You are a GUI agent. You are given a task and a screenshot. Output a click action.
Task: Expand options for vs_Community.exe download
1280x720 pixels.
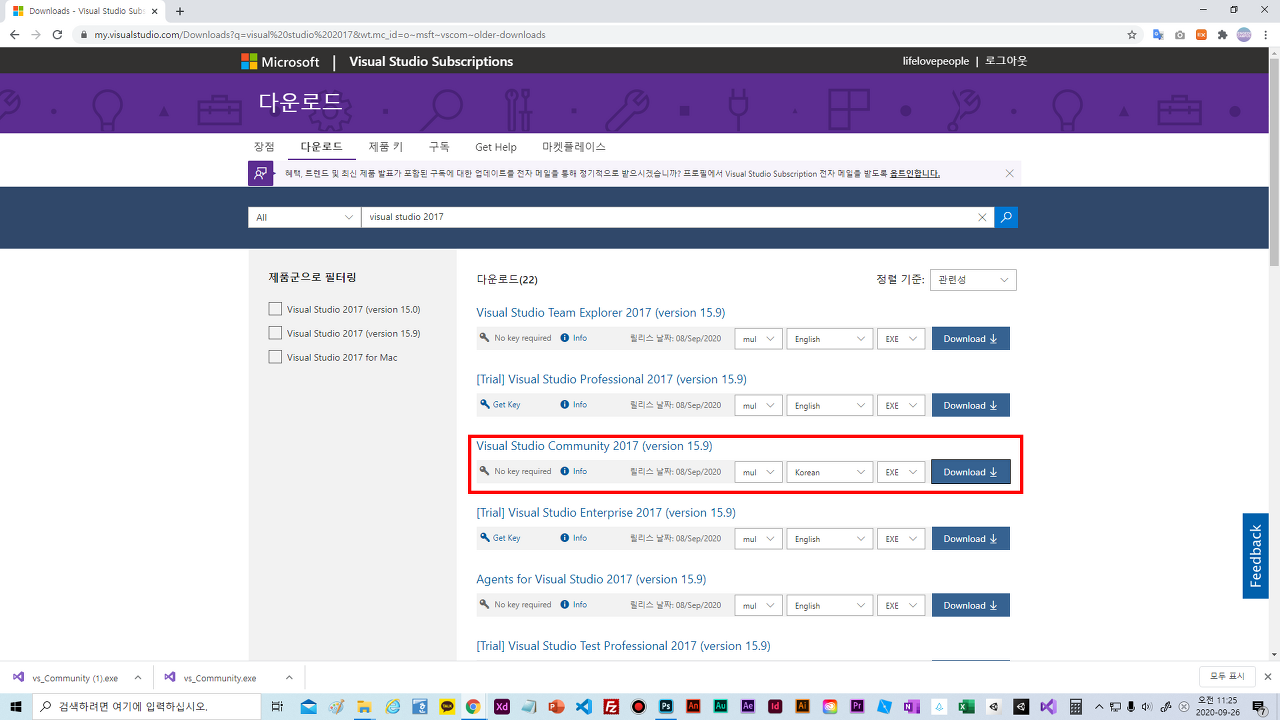[289, 677]
